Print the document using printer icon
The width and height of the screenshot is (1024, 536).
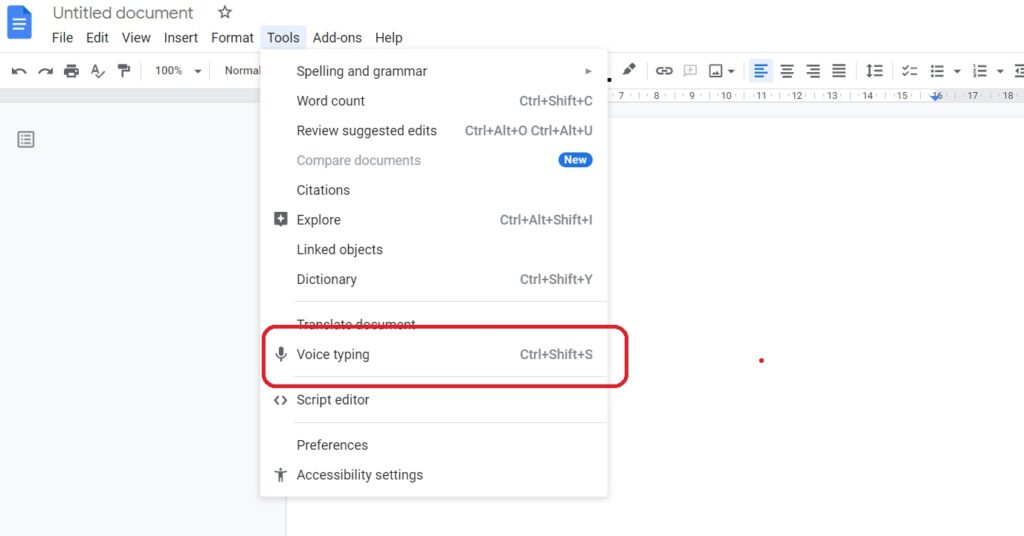pyautogui.click(x=71, y=71)
